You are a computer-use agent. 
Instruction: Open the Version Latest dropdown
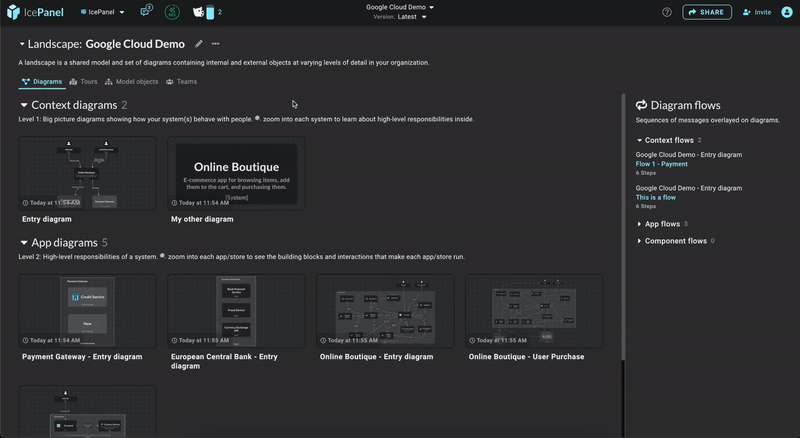pos(399,17)
